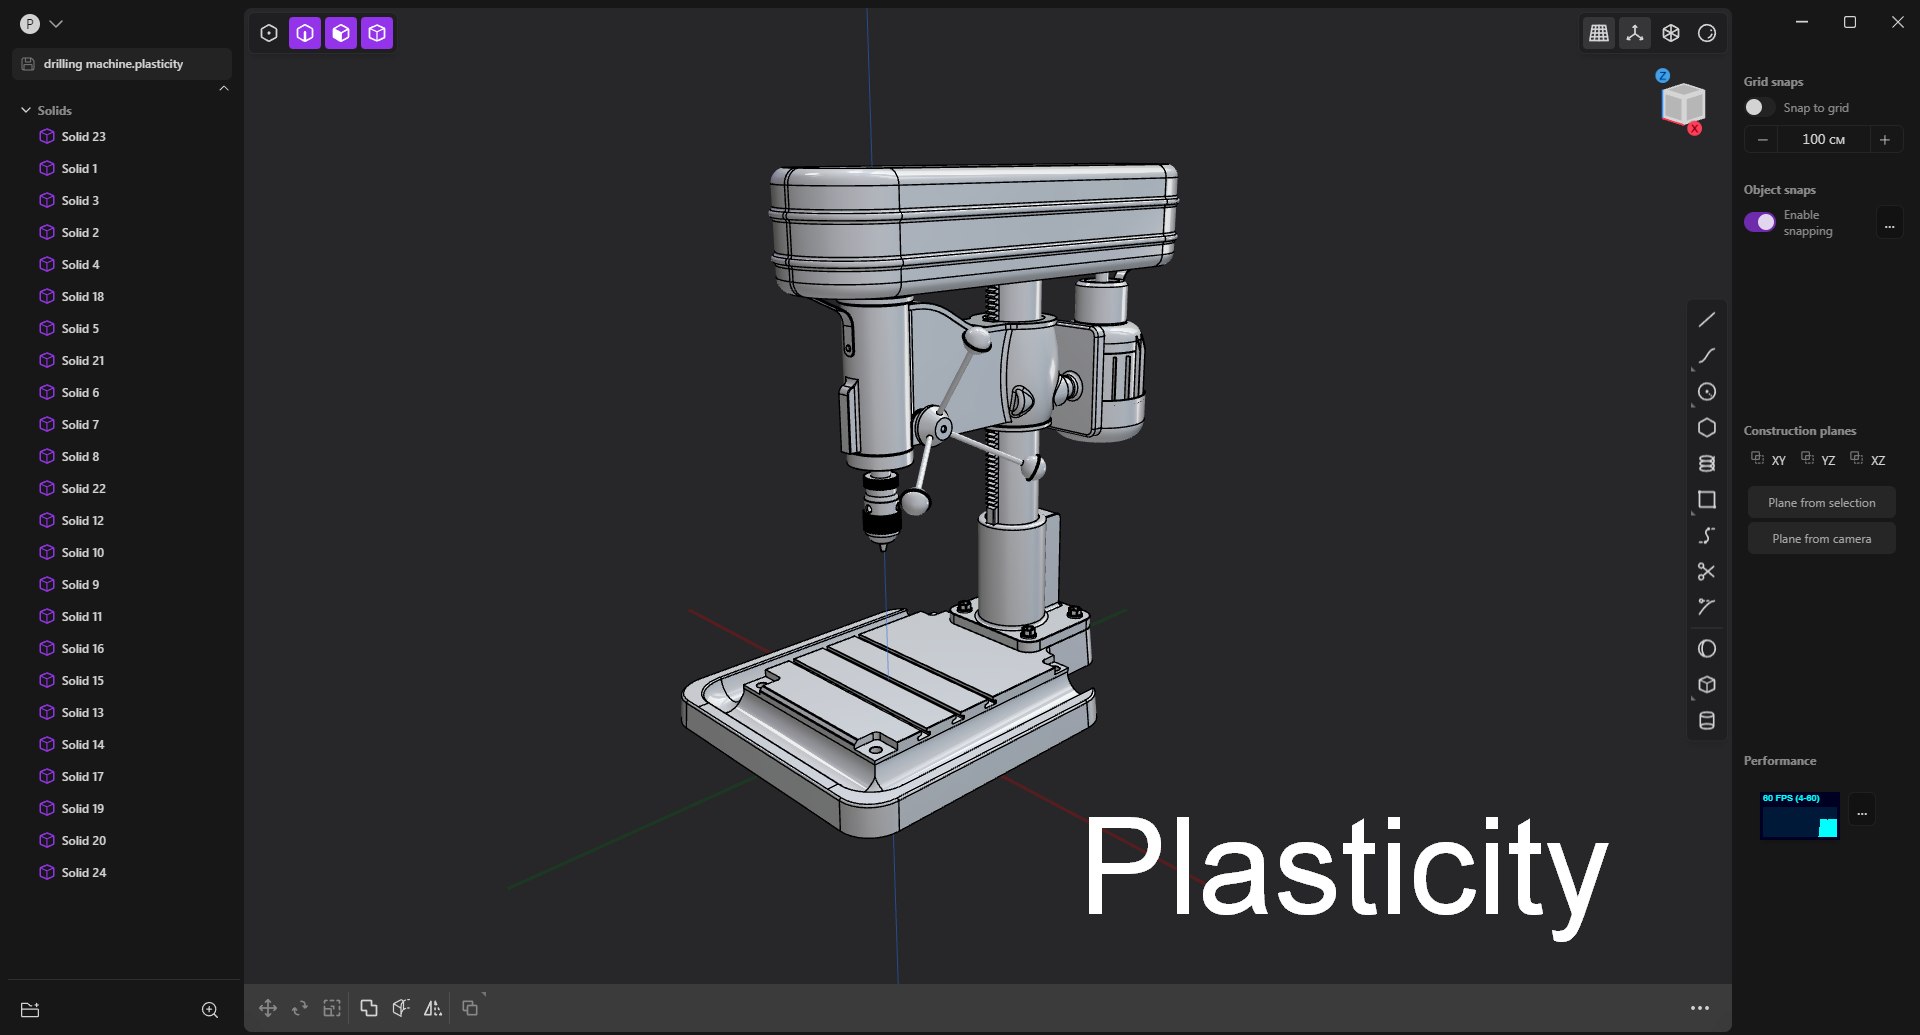Toggle grid display in viewport header

(1599, 33)
